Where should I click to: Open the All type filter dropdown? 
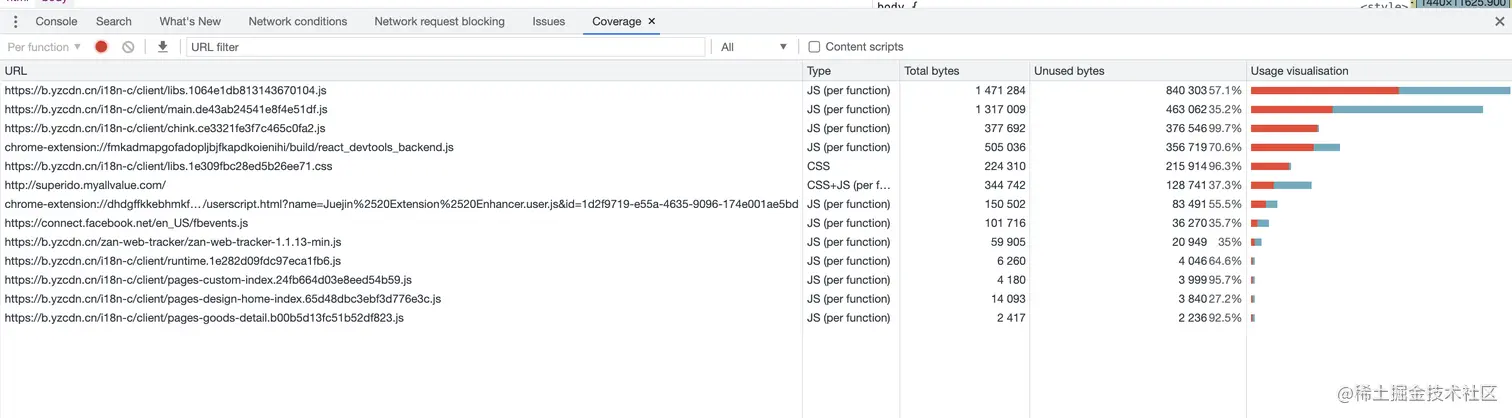(x=754, y=47)
